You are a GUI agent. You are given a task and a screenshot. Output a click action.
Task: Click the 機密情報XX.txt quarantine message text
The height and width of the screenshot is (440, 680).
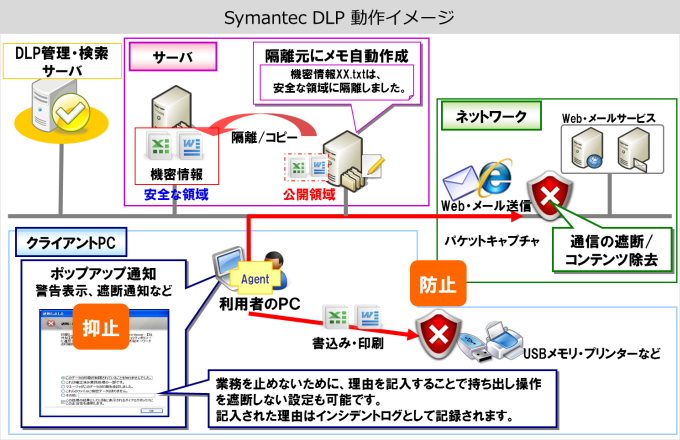[339, 81]
